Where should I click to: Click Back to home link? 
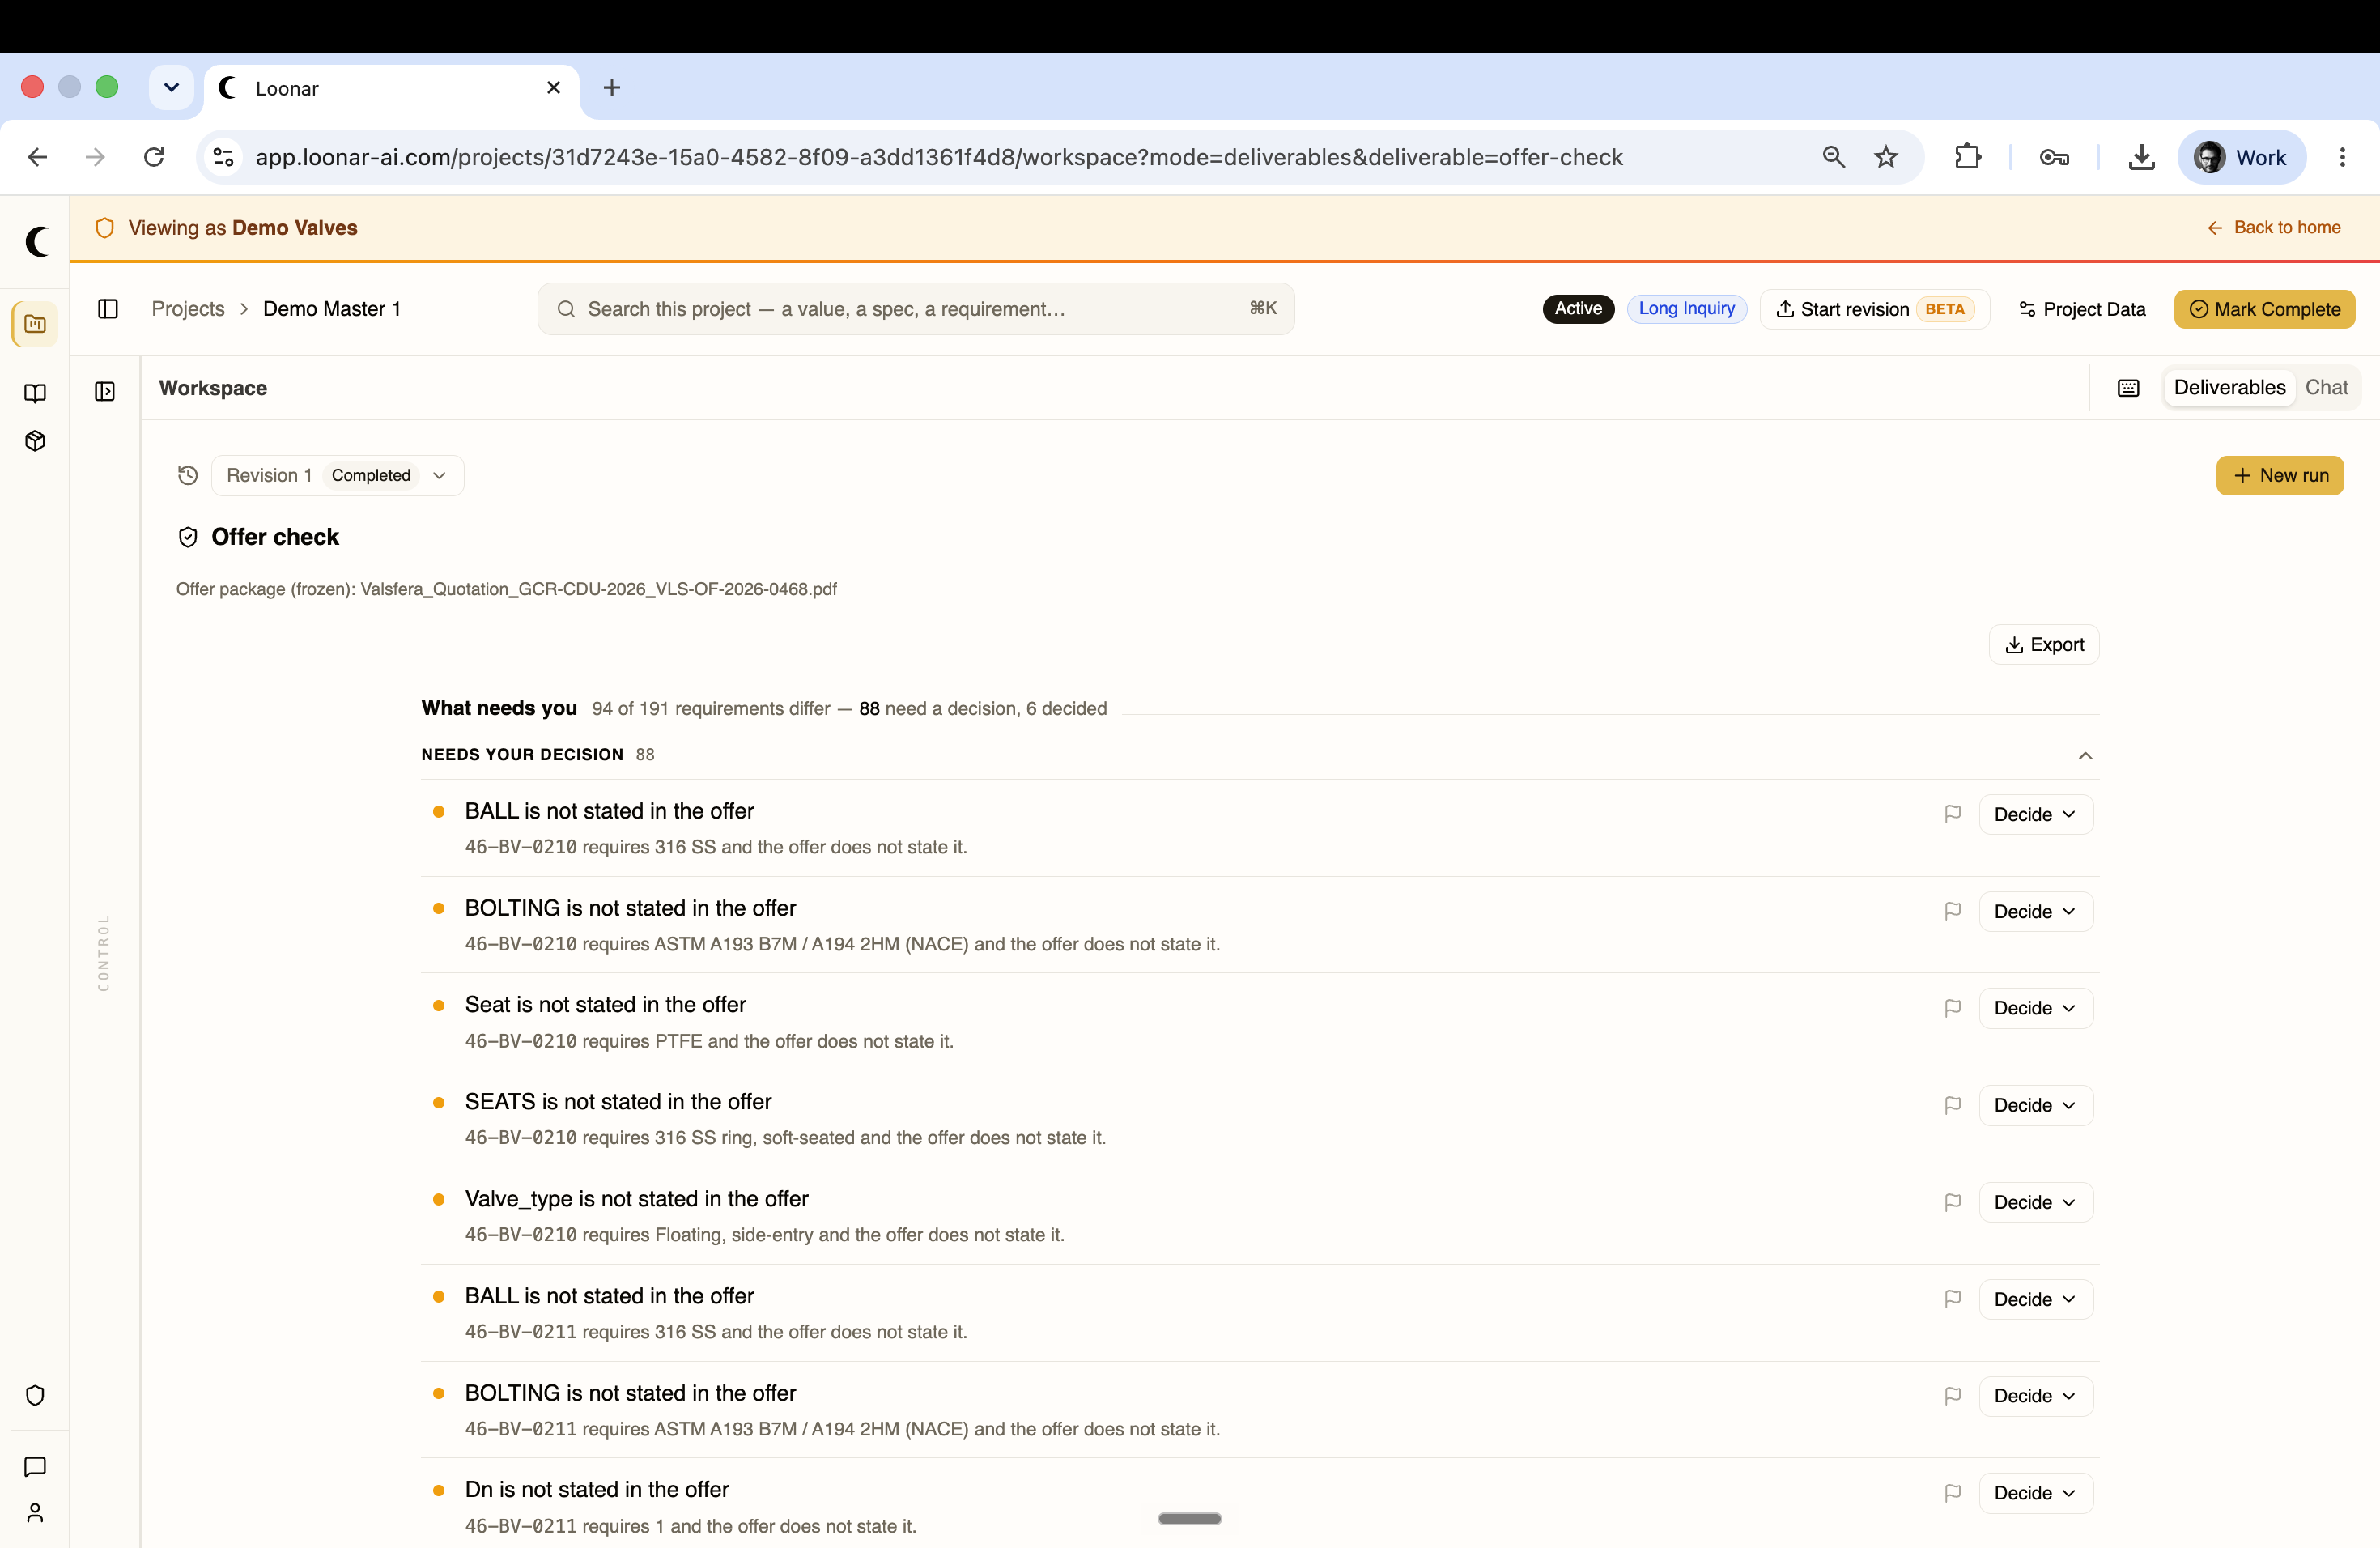click(2273, 228)
